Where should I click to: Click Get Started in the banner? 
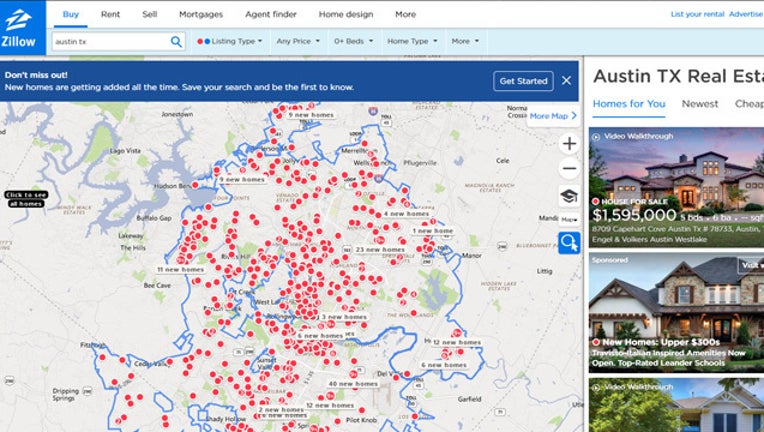[x=523, y=81]
